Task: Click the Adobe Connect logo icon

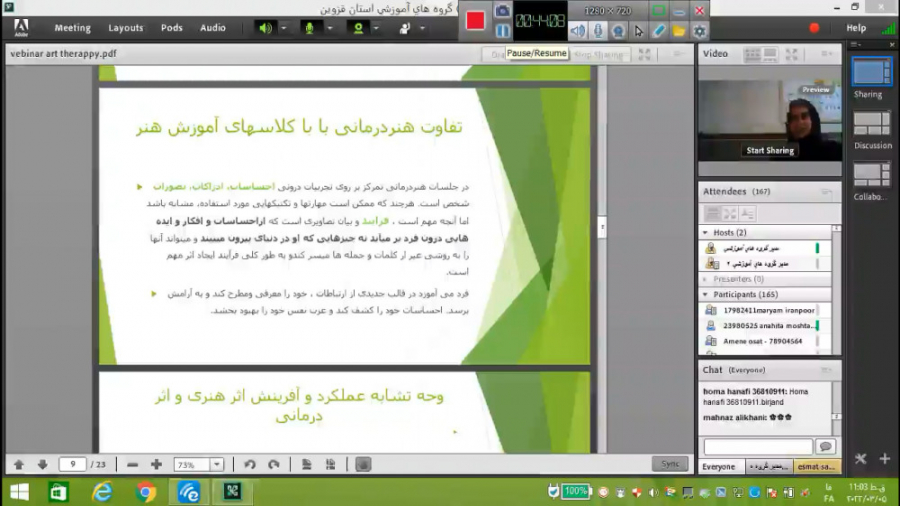Action: [x=21, y=27]
